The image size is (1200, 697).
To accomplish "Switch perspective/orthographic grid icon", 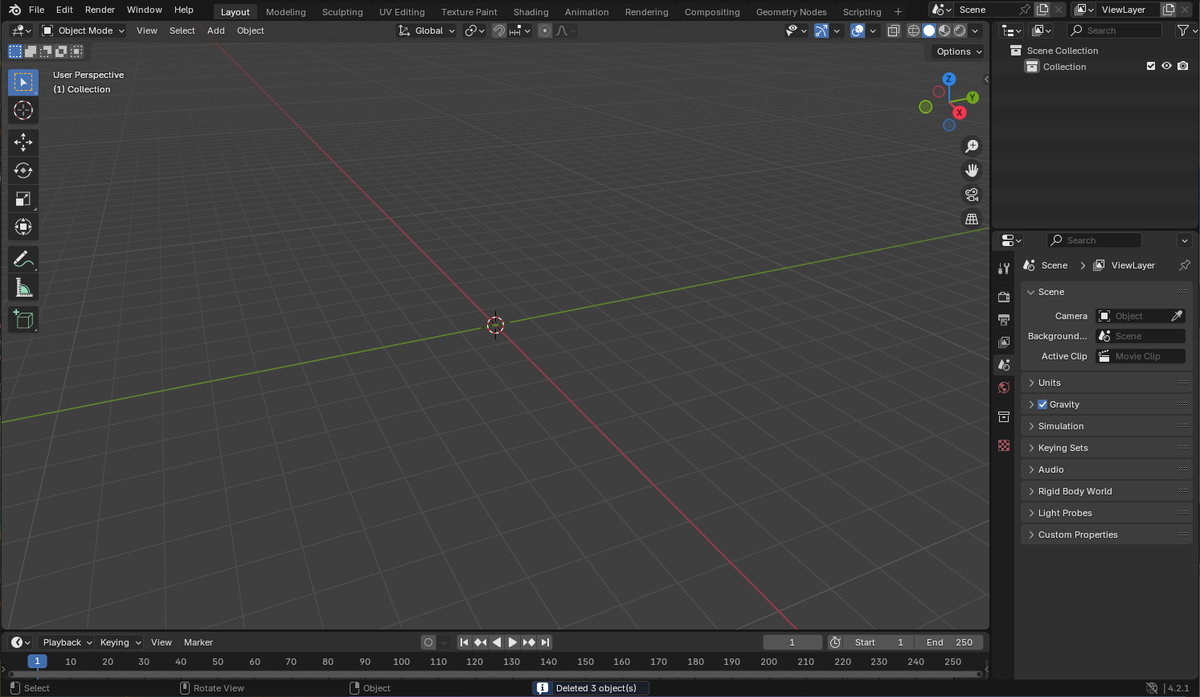I will (971, 218).
